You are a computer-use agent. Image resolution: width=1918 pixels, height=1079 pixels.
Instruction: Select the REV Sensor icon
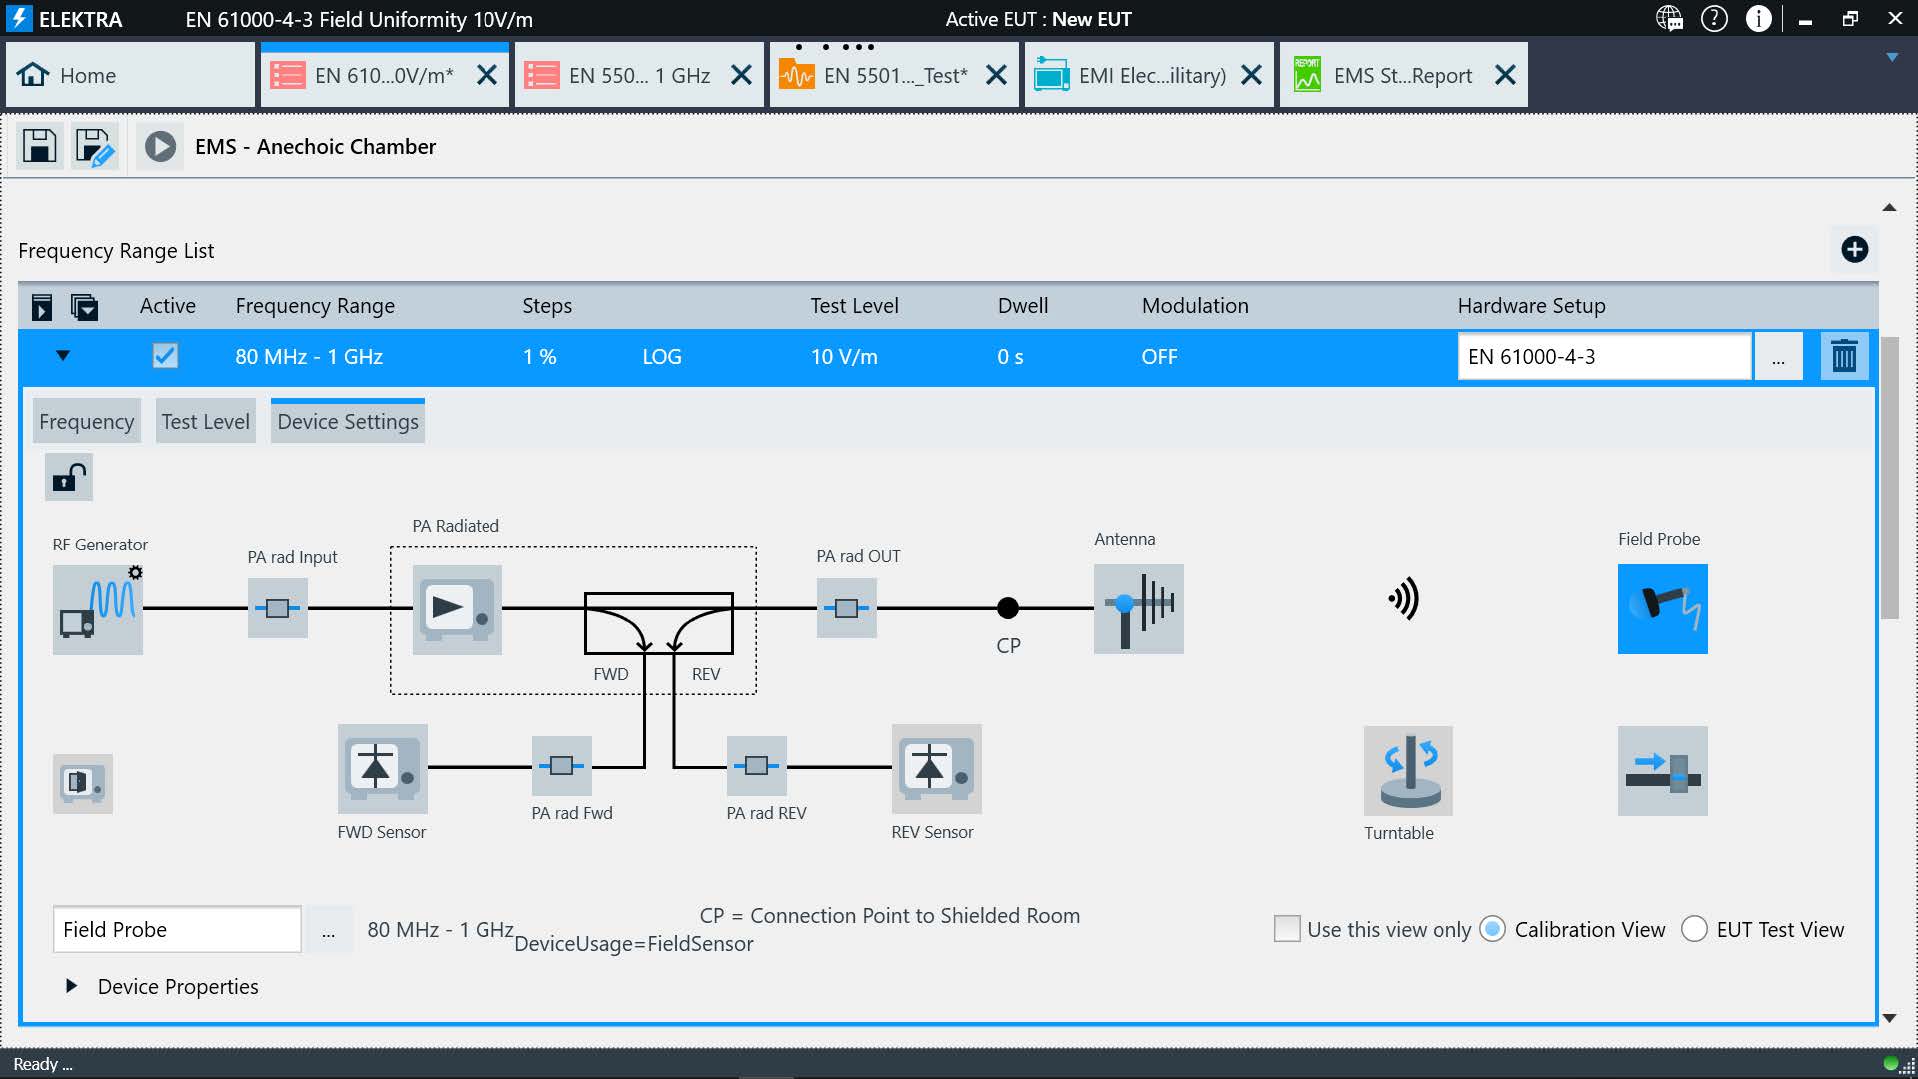point(936,768)
